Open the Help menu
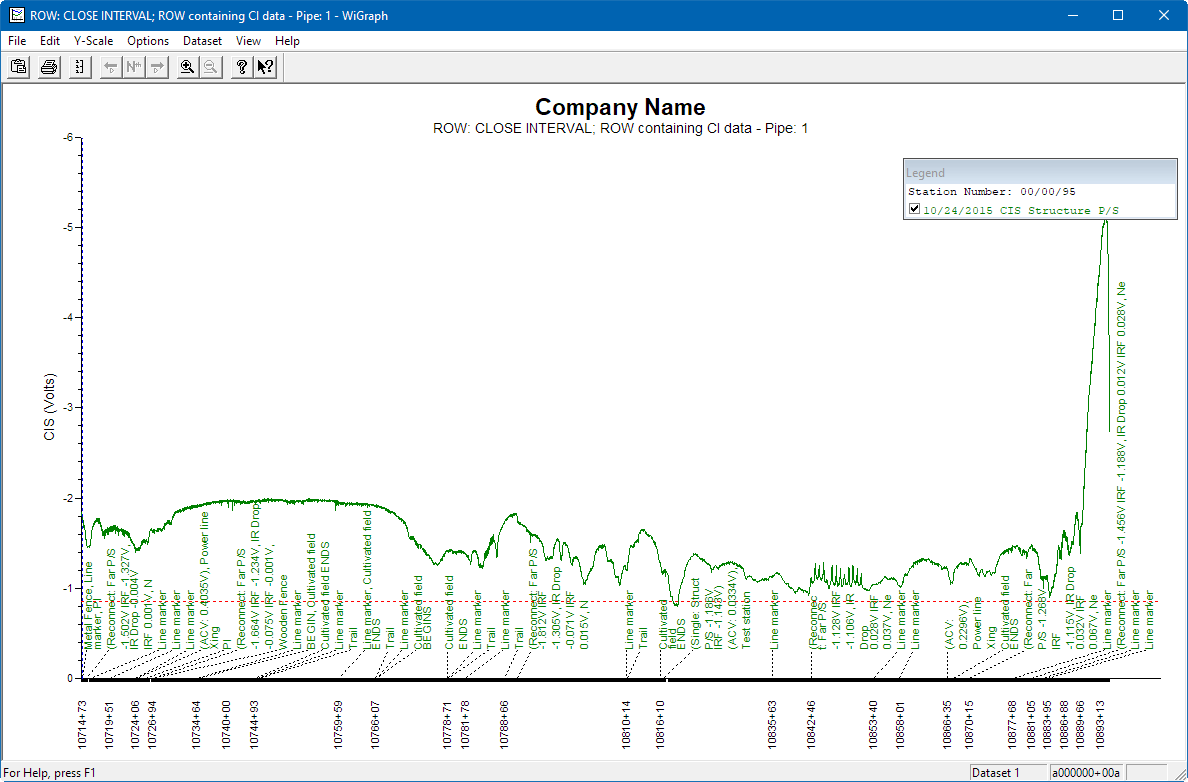Screen dimensions: 1188x782 pyautogui.click(x=287, y=41)
